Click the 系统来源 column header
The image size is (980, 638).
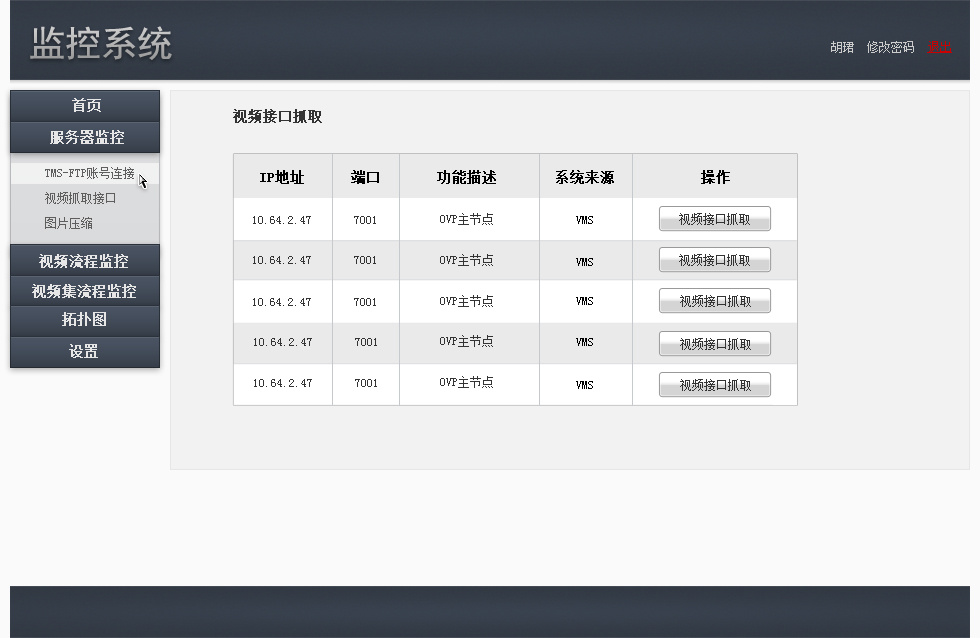point(585,177)
